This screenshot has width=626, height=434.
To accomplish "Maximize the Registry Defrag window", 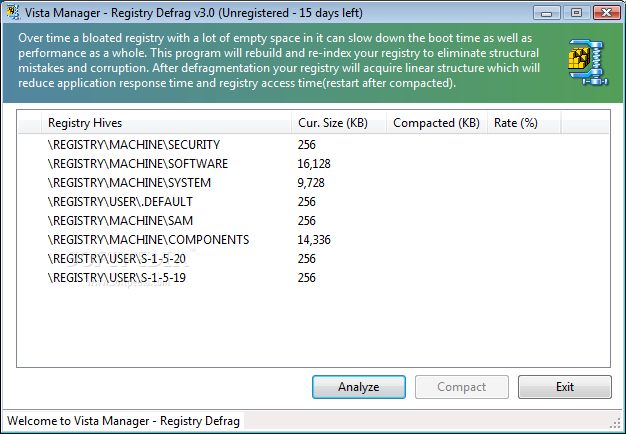I will (576, 13).
